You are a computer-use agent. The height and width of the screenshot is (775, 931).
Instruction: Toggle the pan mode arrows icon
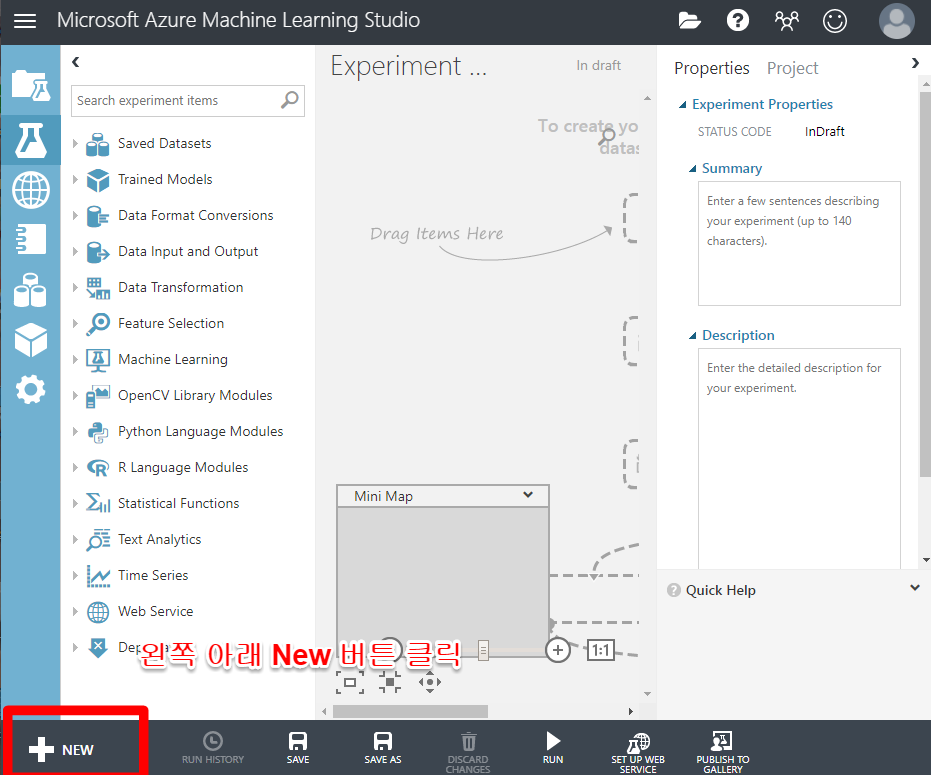click(430, 682)
